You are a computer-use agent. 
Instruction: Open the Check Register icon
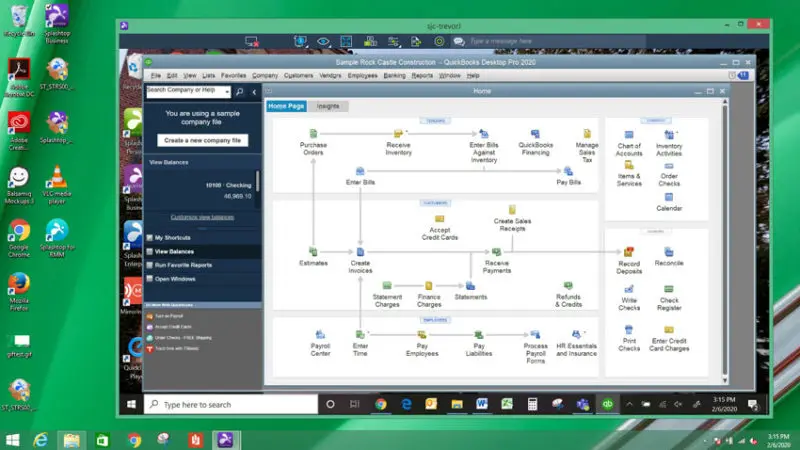(x=669, y=289)
